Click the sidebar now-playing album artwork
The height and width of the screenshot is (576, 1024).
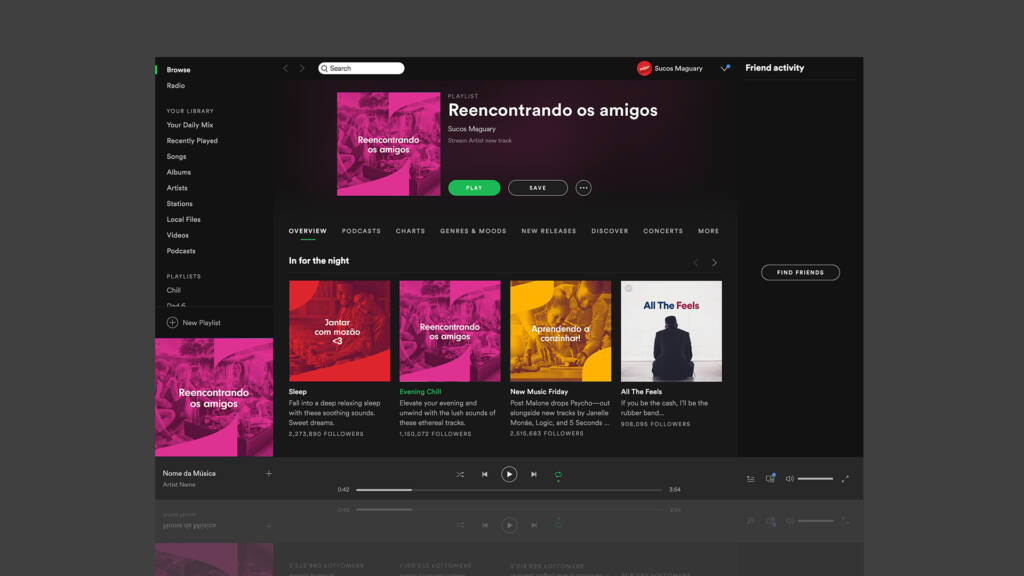click(214, 397)
